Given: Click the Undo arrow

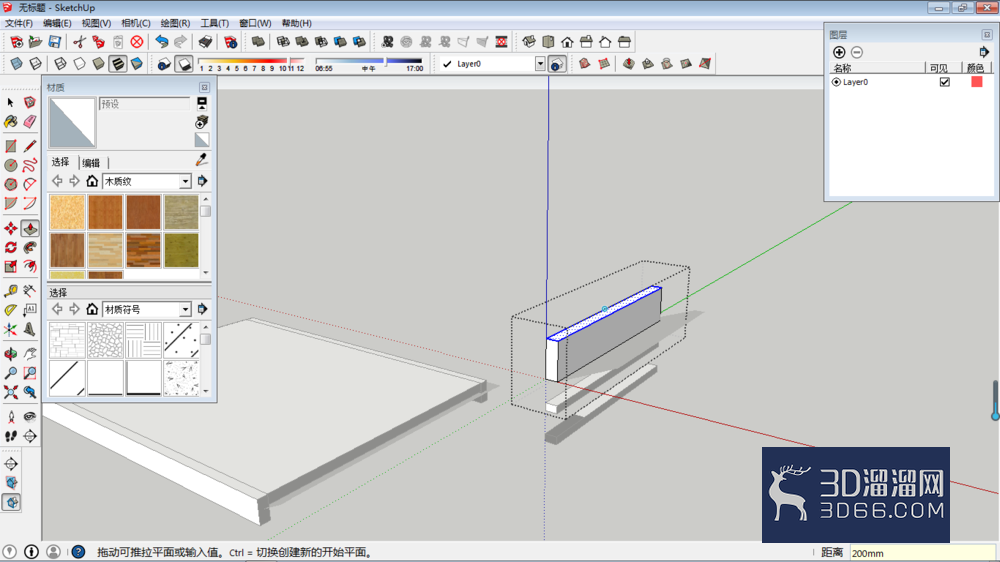Looking at the screenshot, I should coord(161,42).
